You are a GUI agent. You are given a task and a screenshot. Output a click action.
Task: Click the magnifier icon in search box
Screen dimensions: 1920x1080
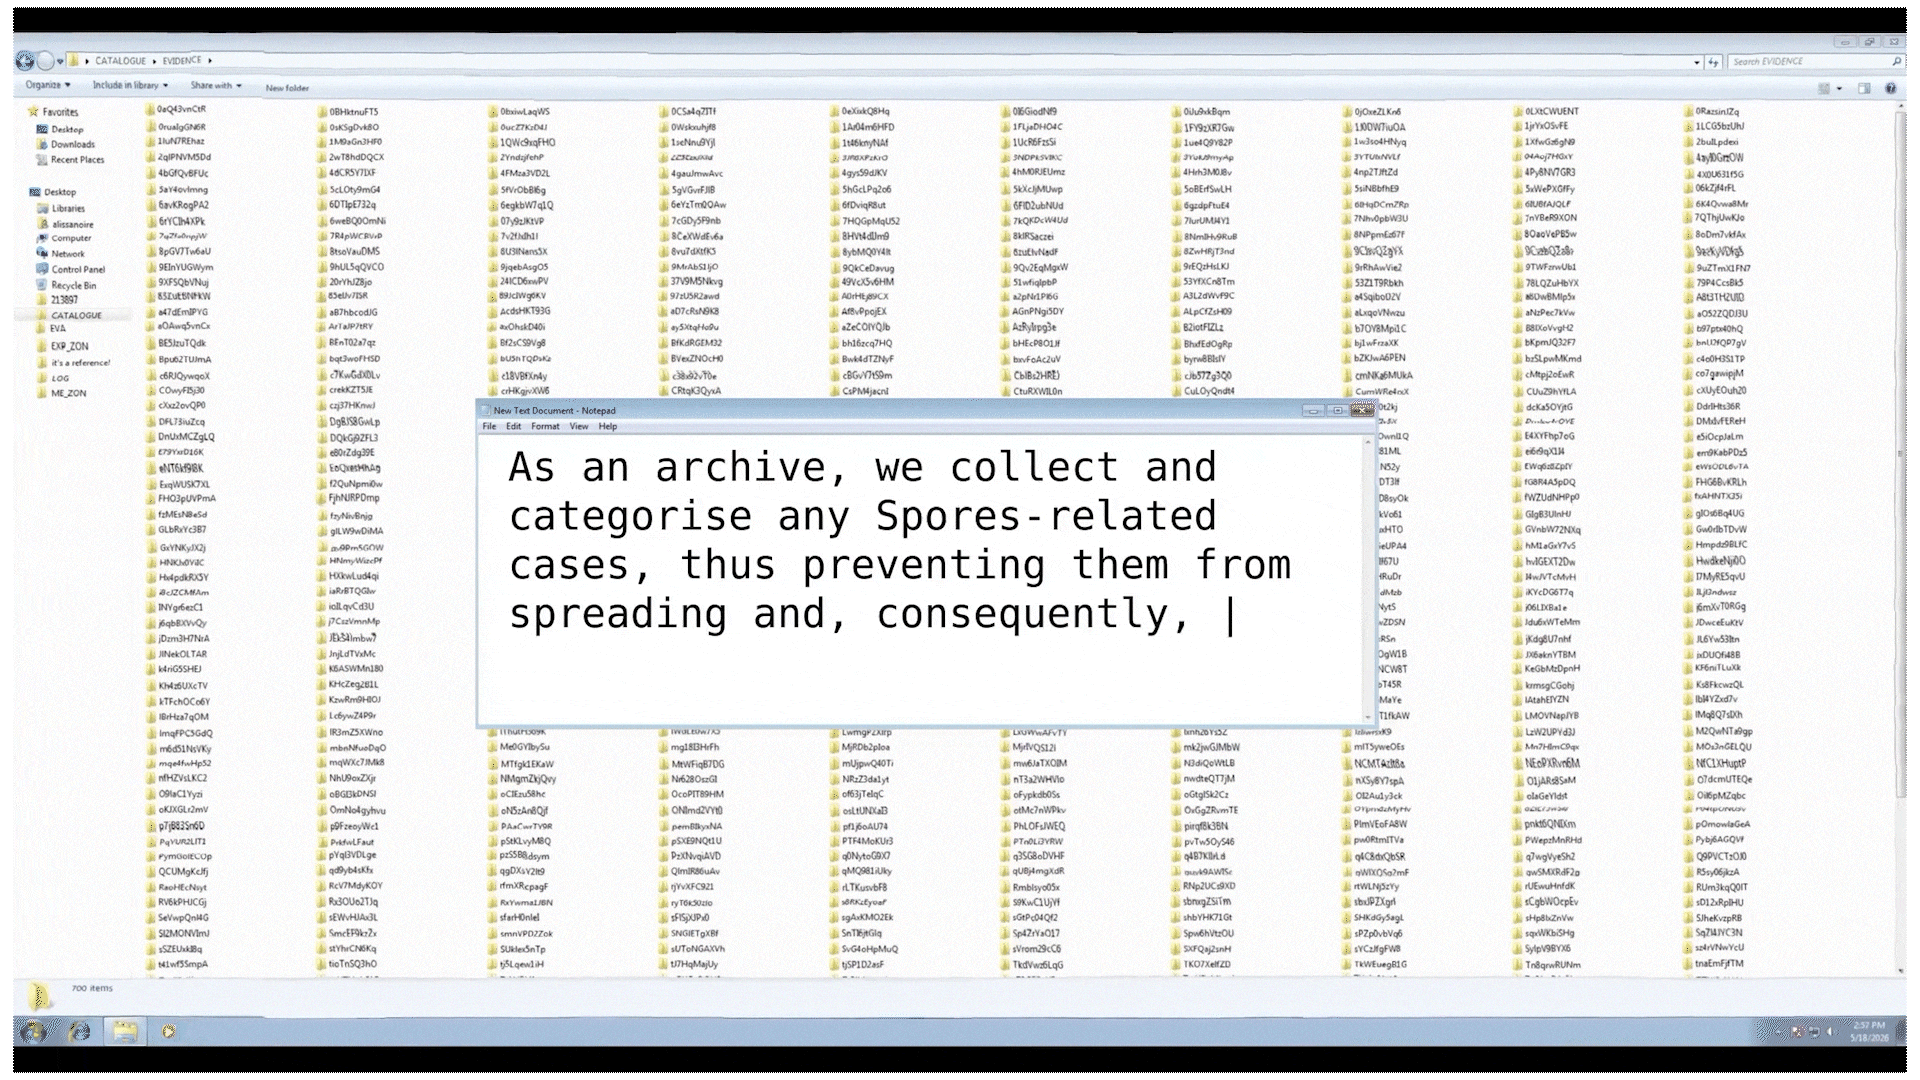[1896, 62]
